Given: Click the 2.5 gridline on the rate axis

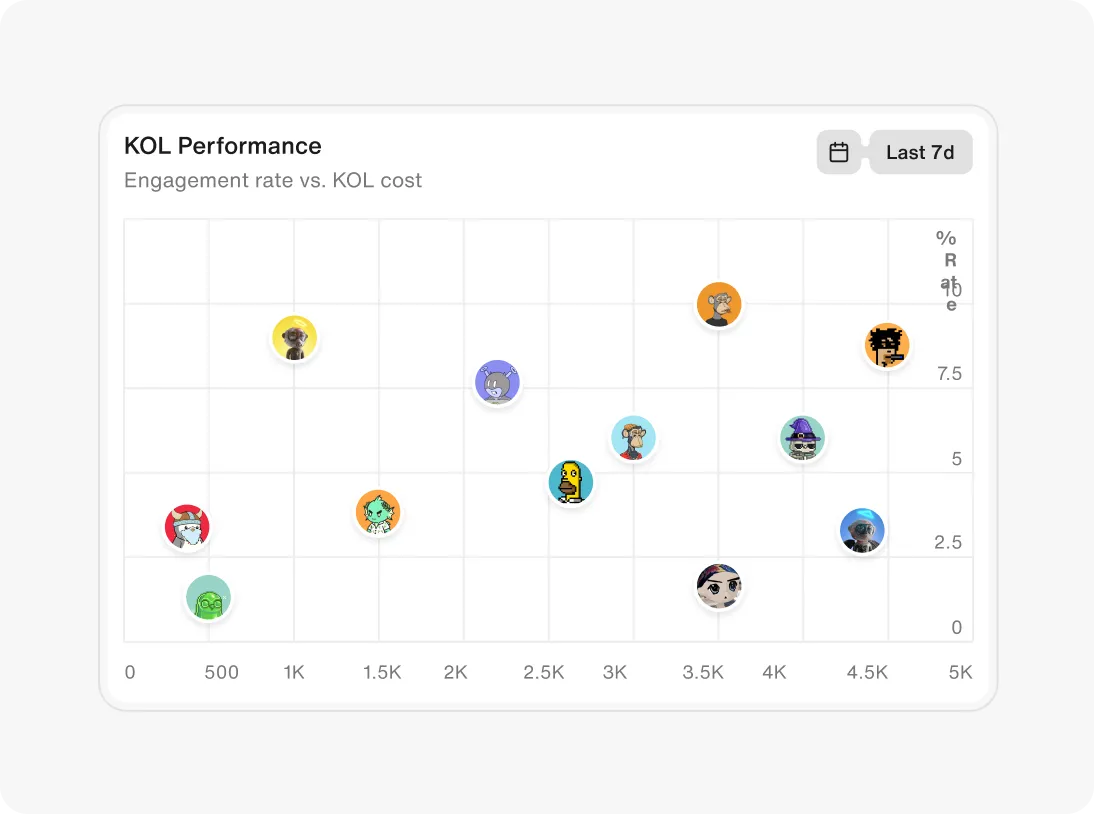Looking at the screenshot, I should (x=949, y=542).
